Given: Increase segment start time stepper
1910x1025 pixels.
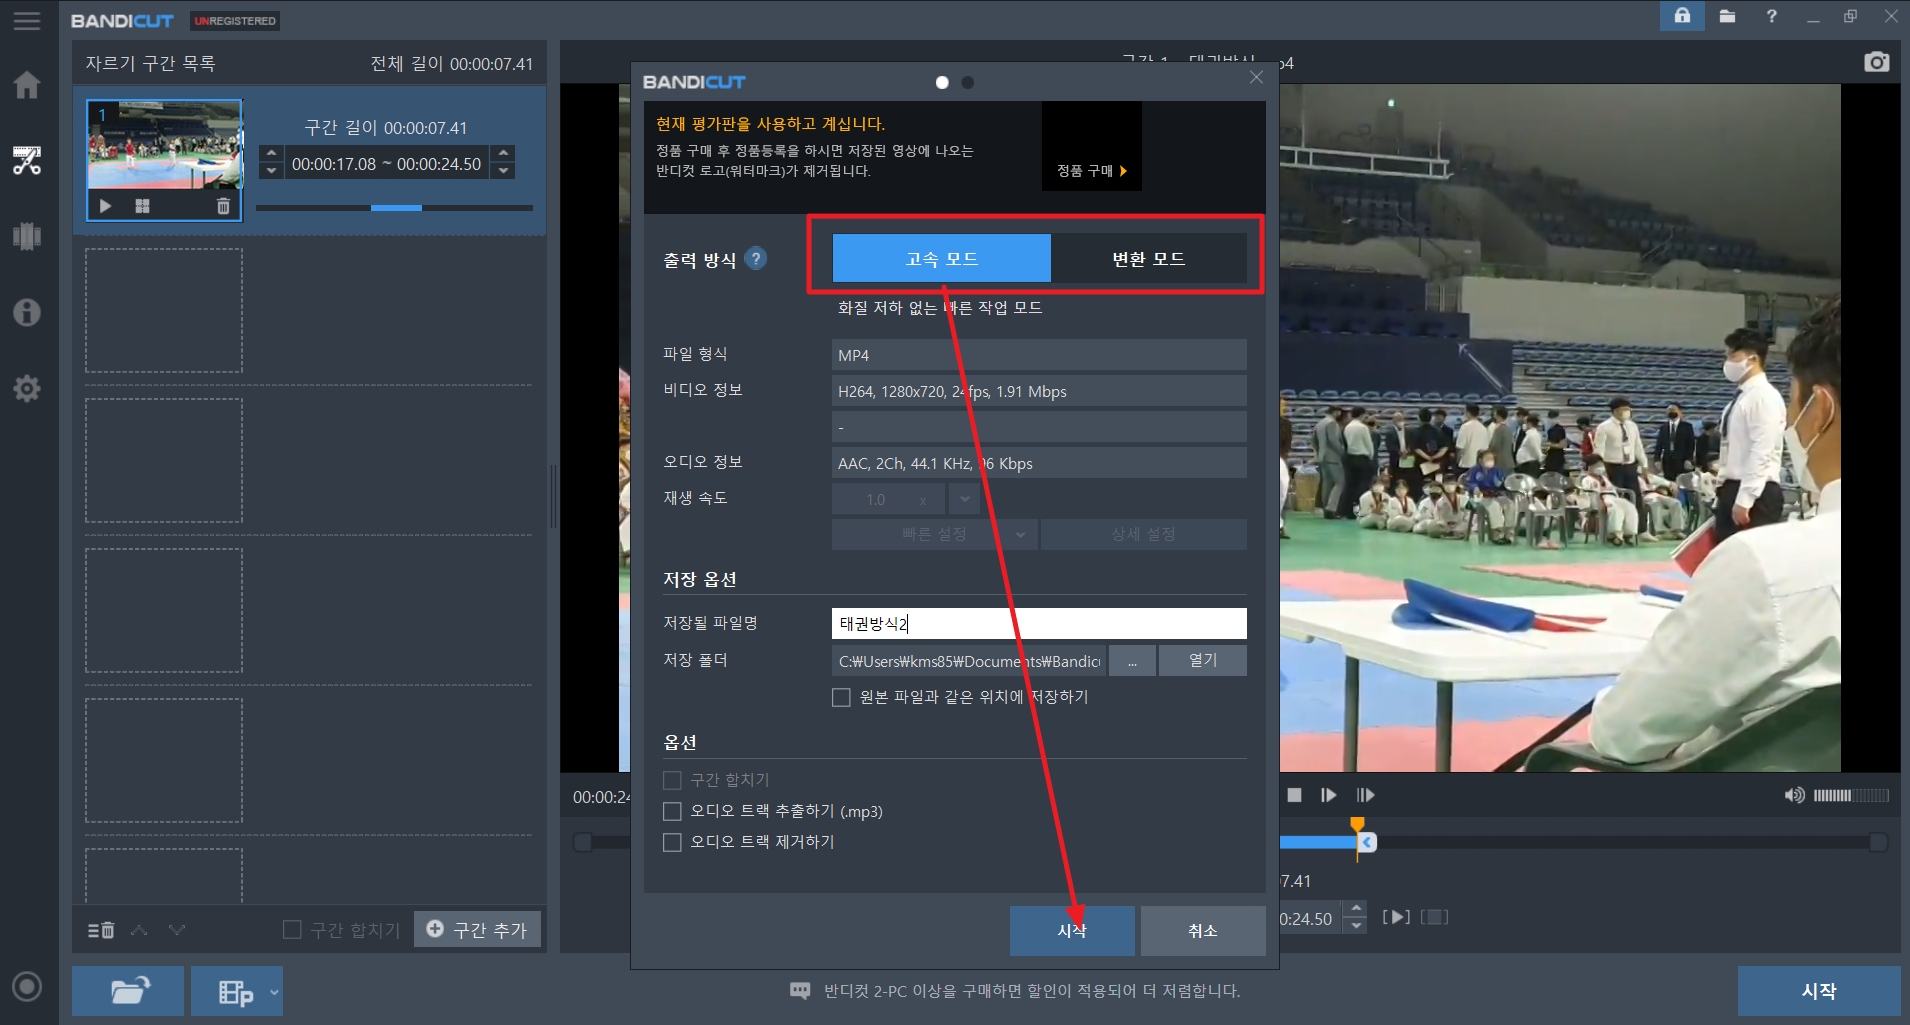Looking at the screenshot, I should 271,154.
